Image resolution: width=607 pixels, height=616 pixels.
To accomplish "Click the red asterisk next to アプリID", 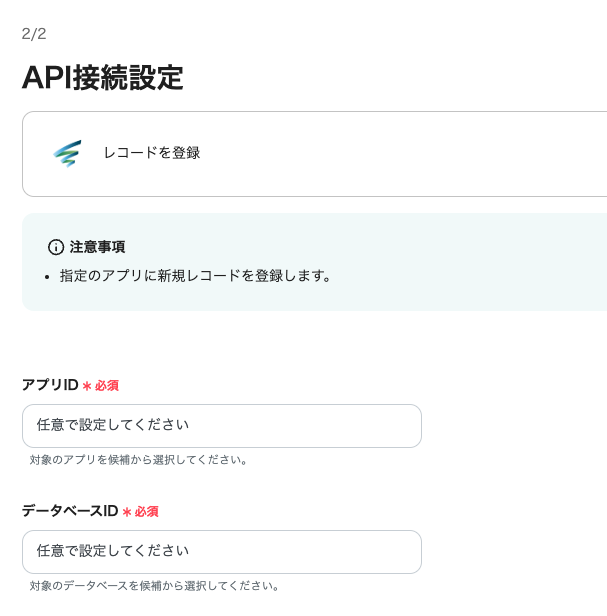I will [x=87, y=386].
